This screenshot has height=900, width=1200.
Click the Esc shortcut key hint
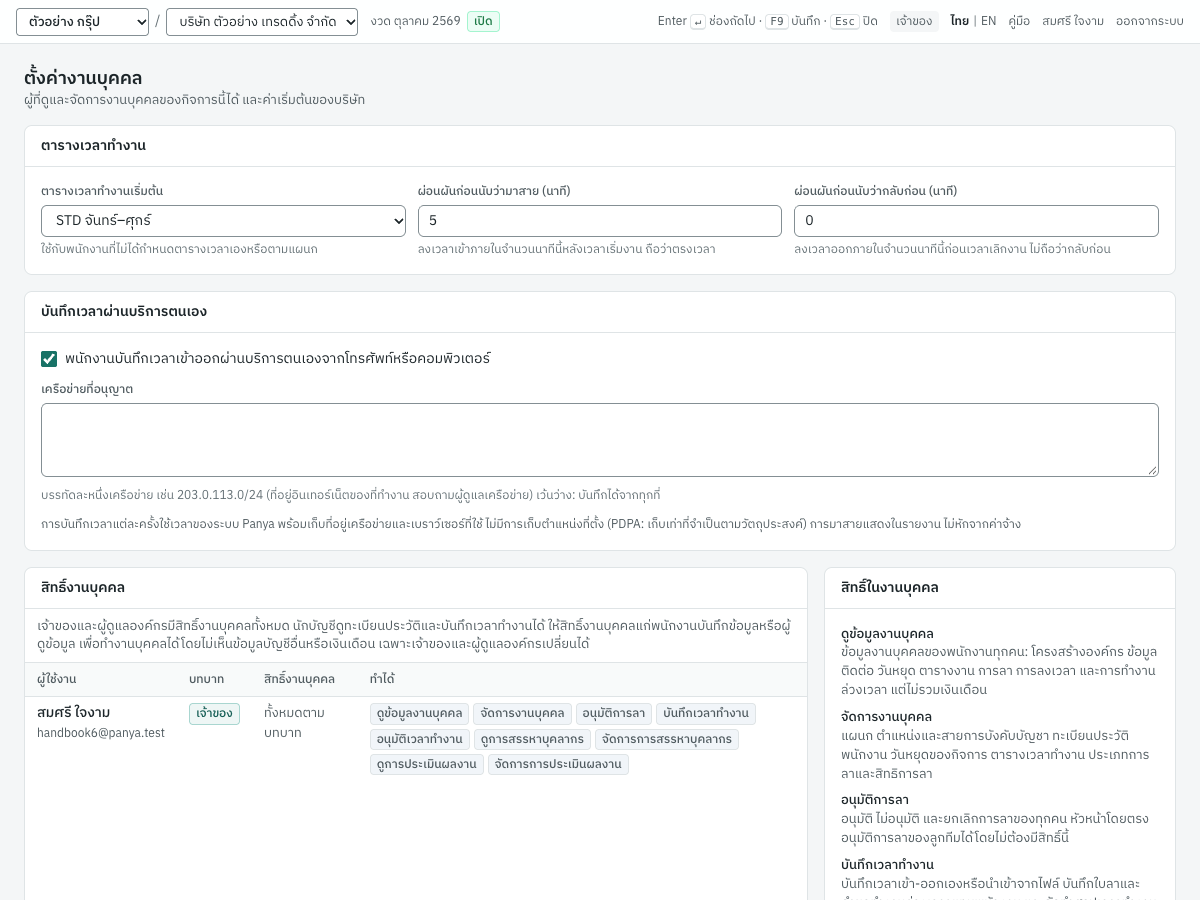(x=845, y=21)
